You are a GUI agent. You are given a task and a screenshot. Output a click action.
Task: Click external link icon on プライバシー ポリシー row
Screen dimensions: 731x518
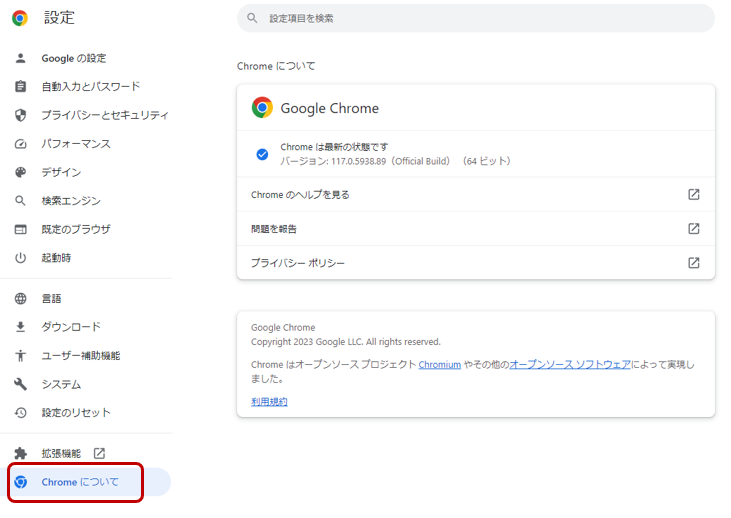[x=693, y=263]
